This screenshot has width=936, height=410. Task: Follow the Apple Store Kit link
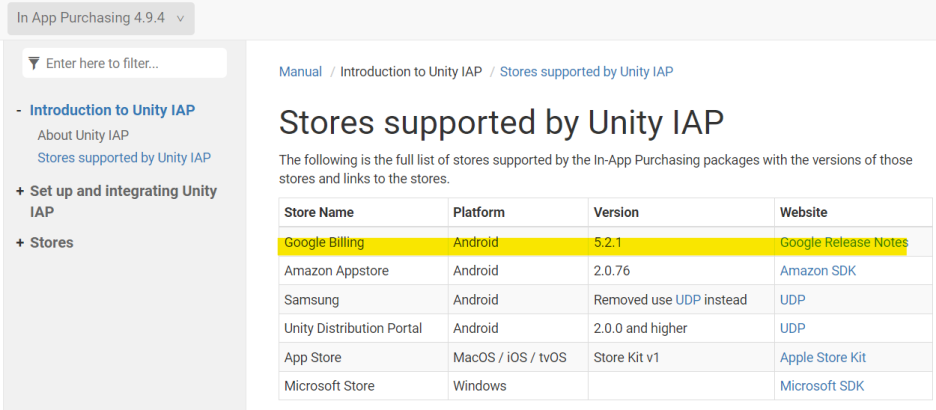pyautogui.click(x=822, y=357)
